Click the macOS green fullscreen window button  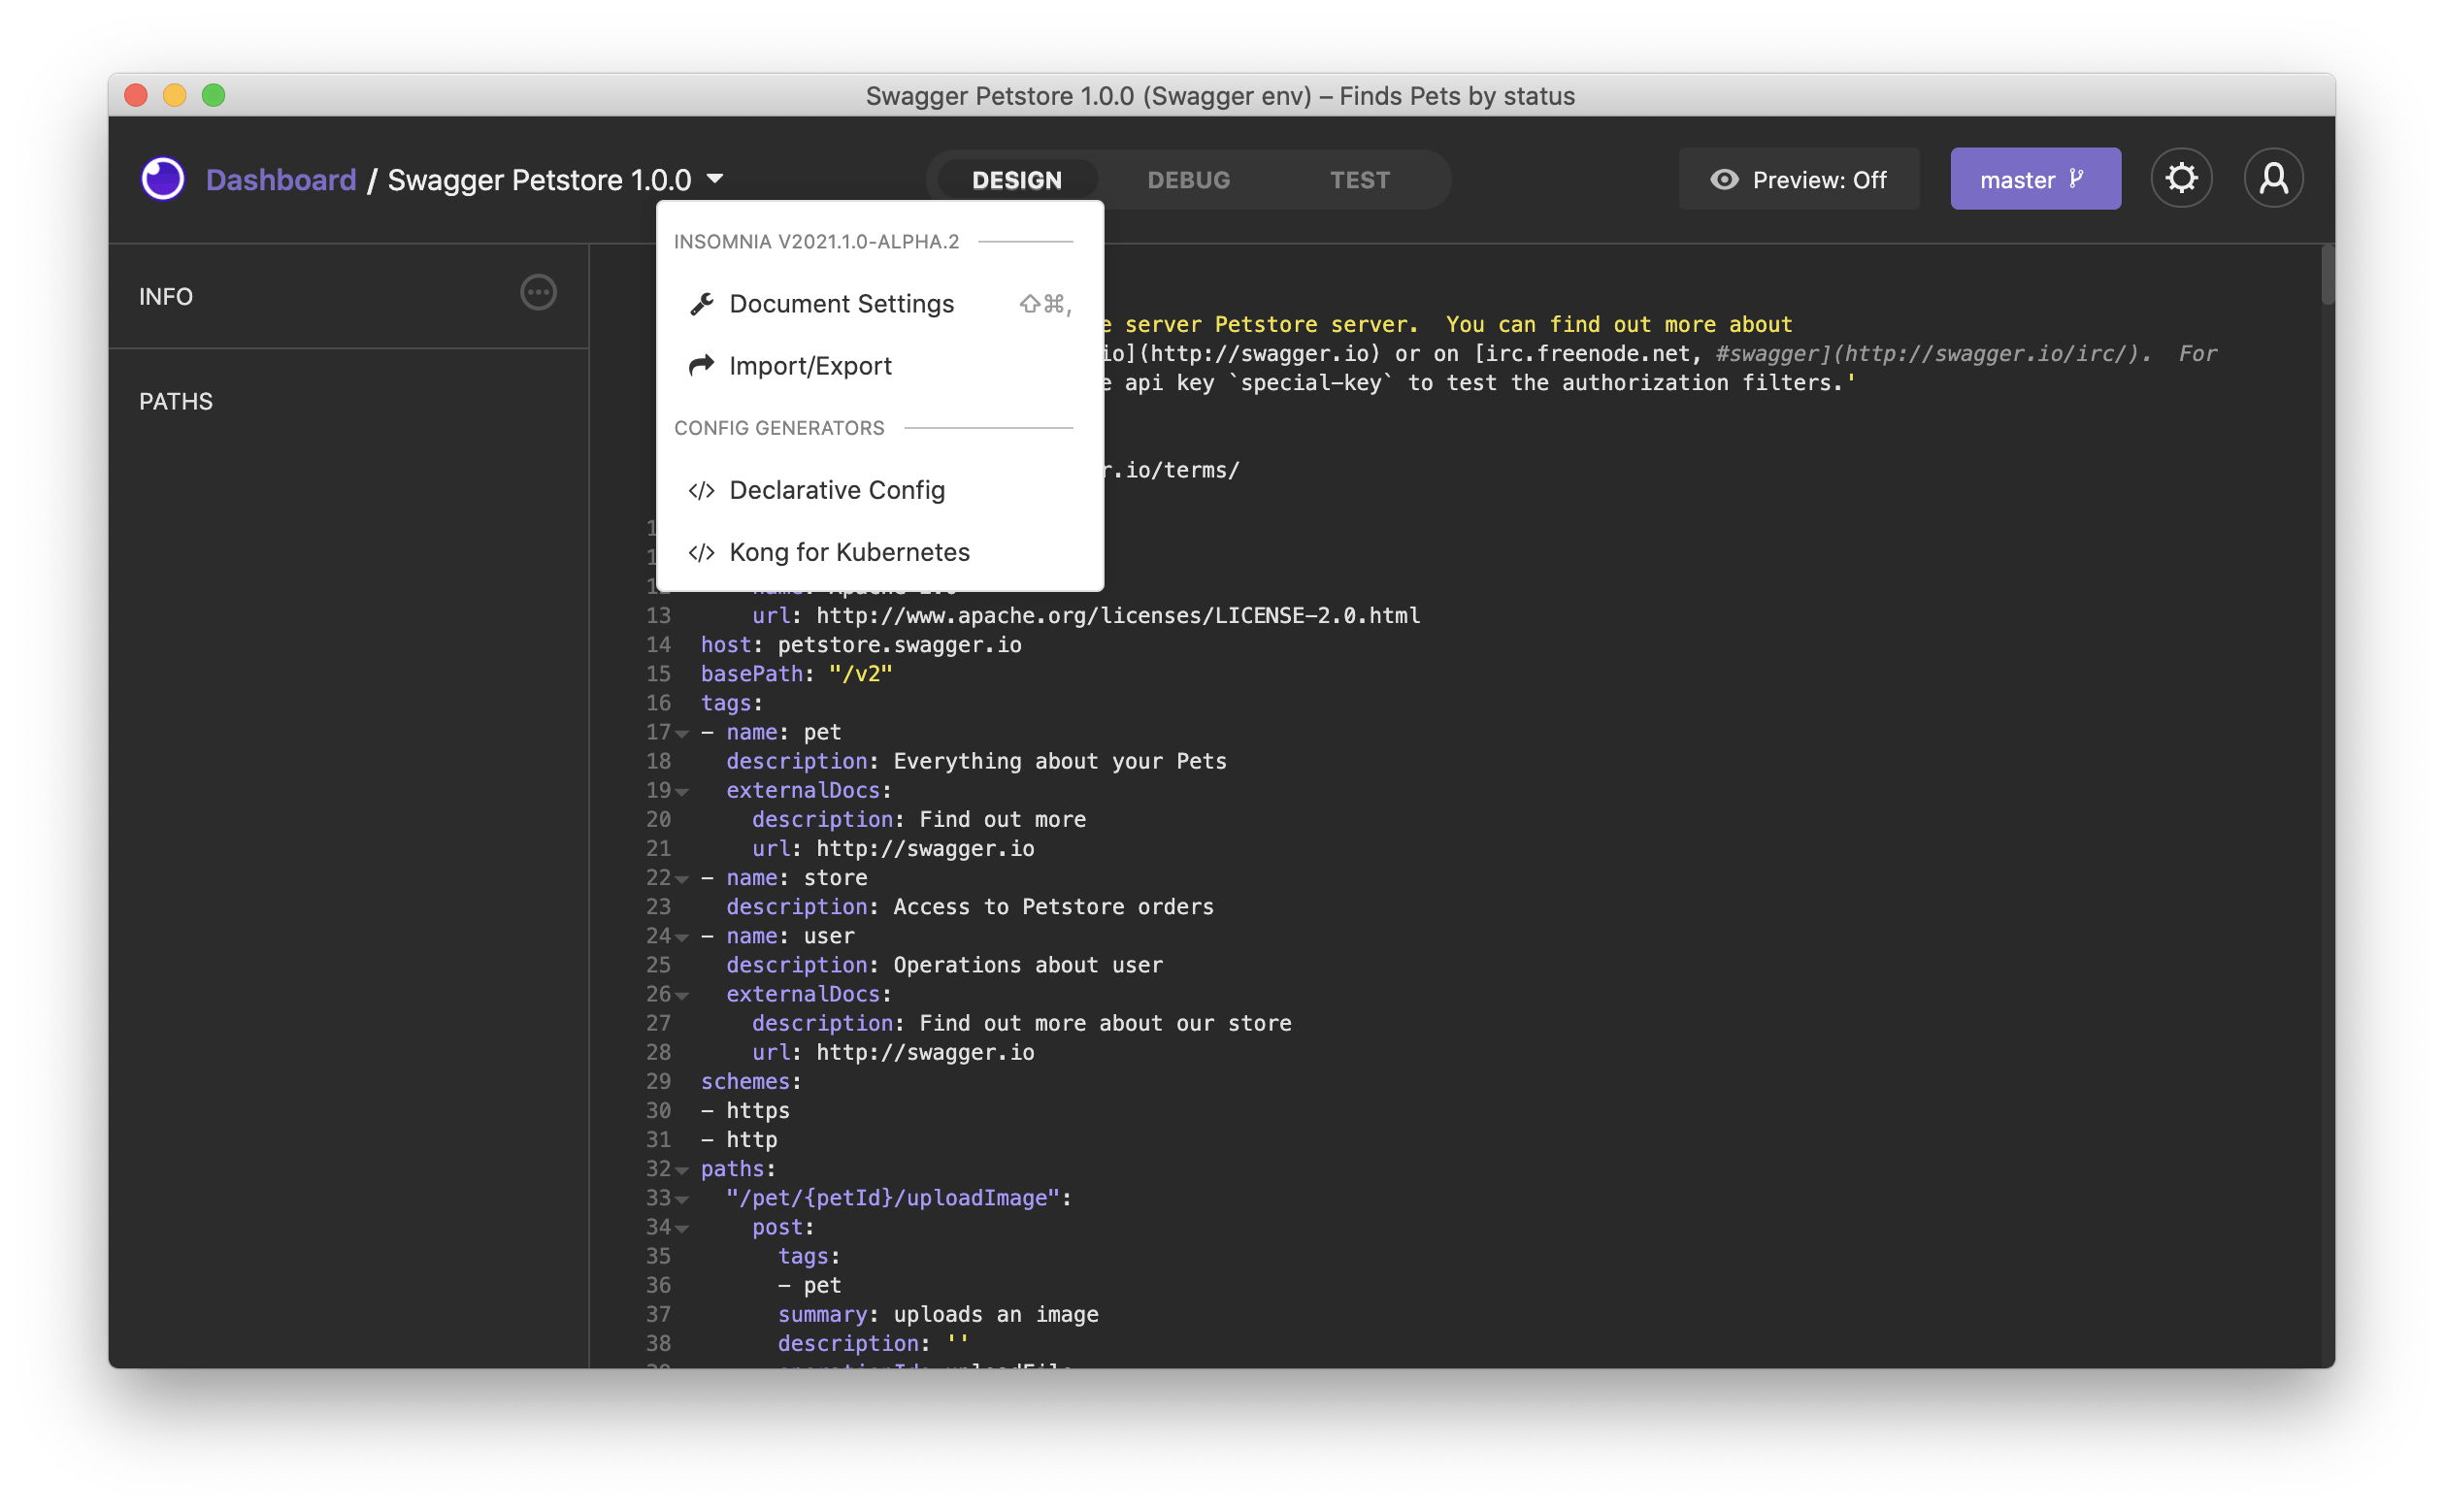(x=213, y=95)
